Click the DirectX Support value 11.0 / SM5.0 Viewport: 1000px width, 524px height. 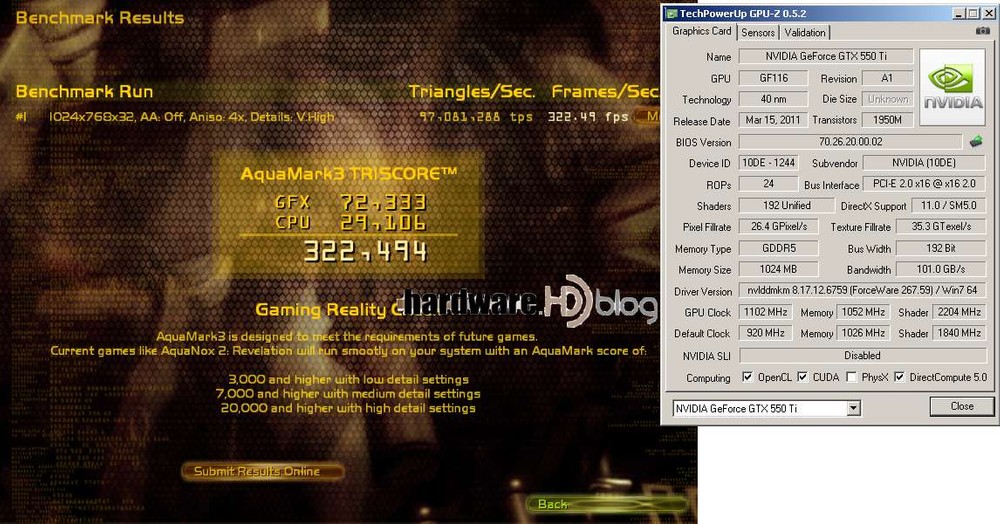point(948,205)
